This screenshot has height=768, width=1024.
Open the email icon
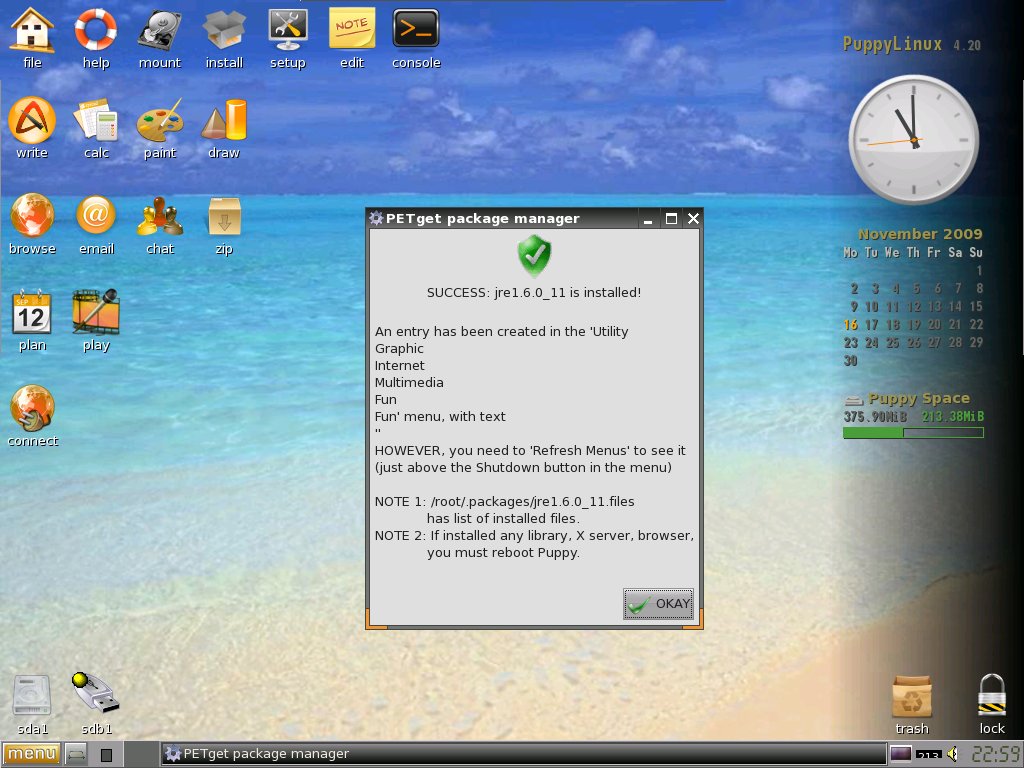coord(96,216)
